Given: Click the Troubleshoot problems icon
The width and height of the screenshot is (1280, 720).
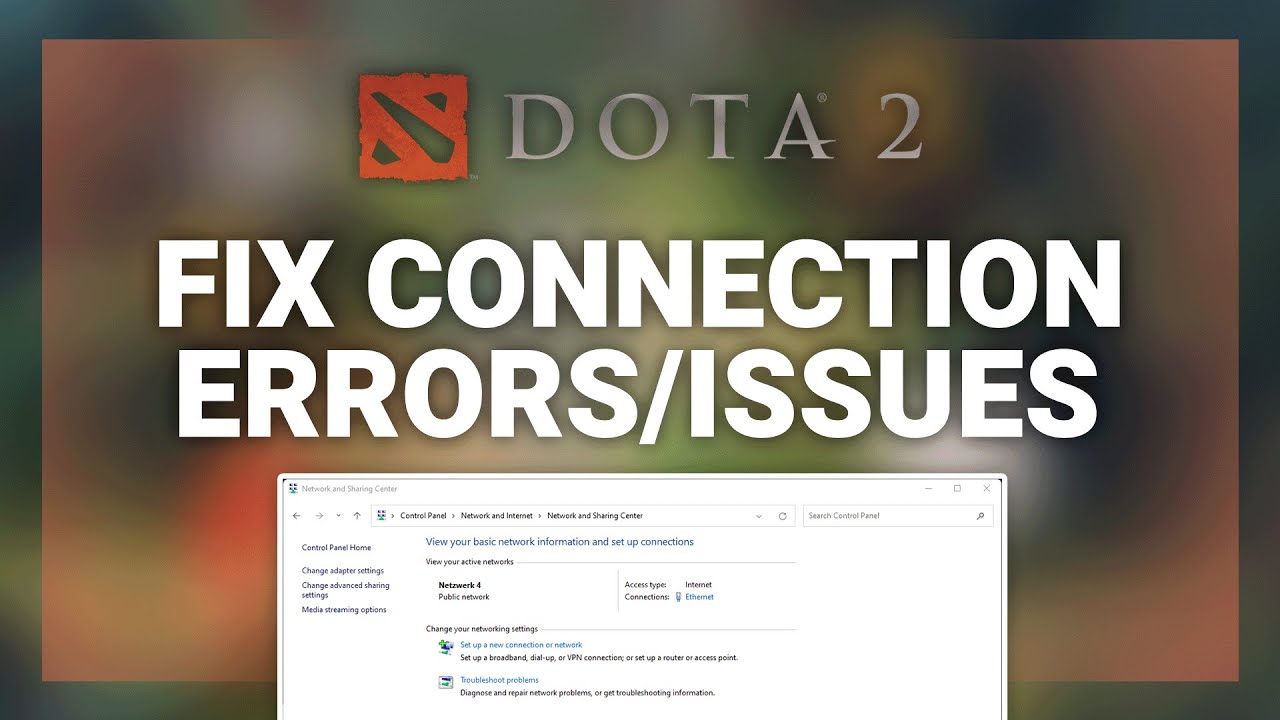Looking at the screenshot, I should [x=446, y=683].
